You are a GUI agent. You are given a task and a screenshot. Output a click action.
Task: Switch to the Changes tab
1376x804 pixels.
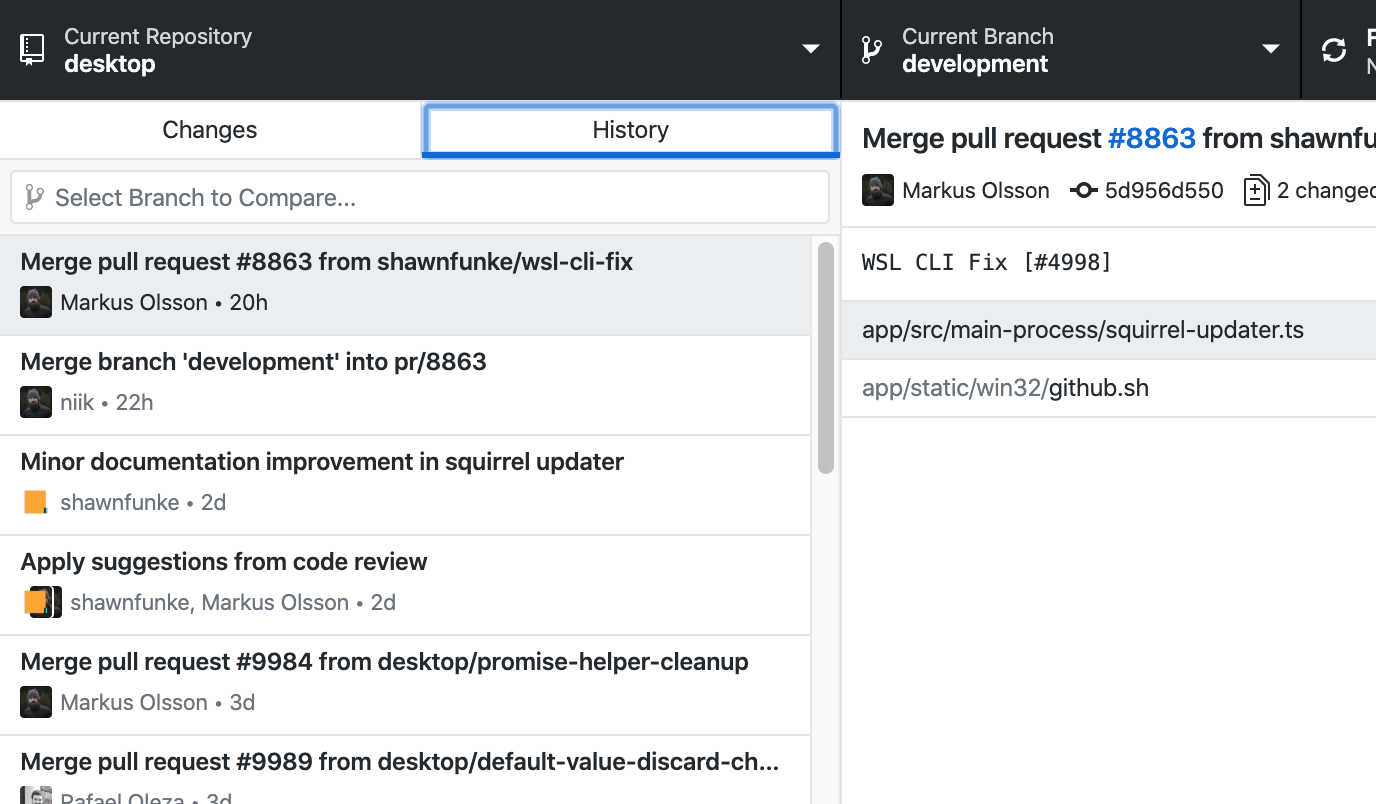(209, 129)
